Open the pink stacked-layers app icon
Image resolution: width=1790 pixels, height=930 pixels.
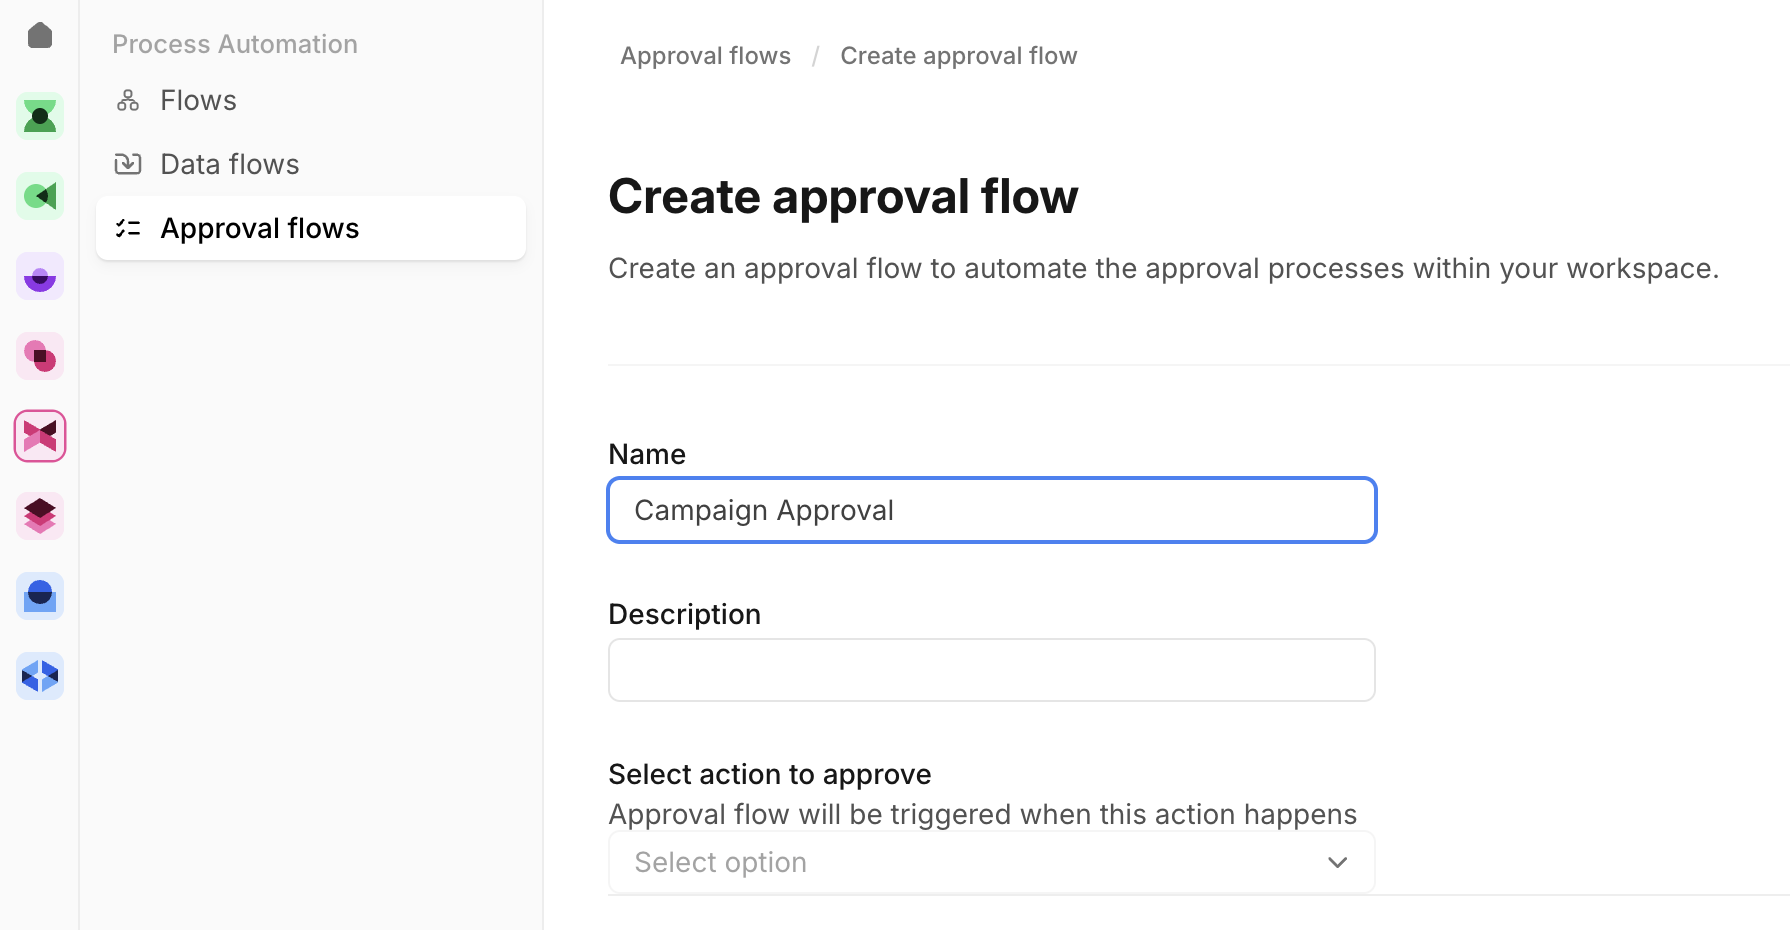pos(40,516)
